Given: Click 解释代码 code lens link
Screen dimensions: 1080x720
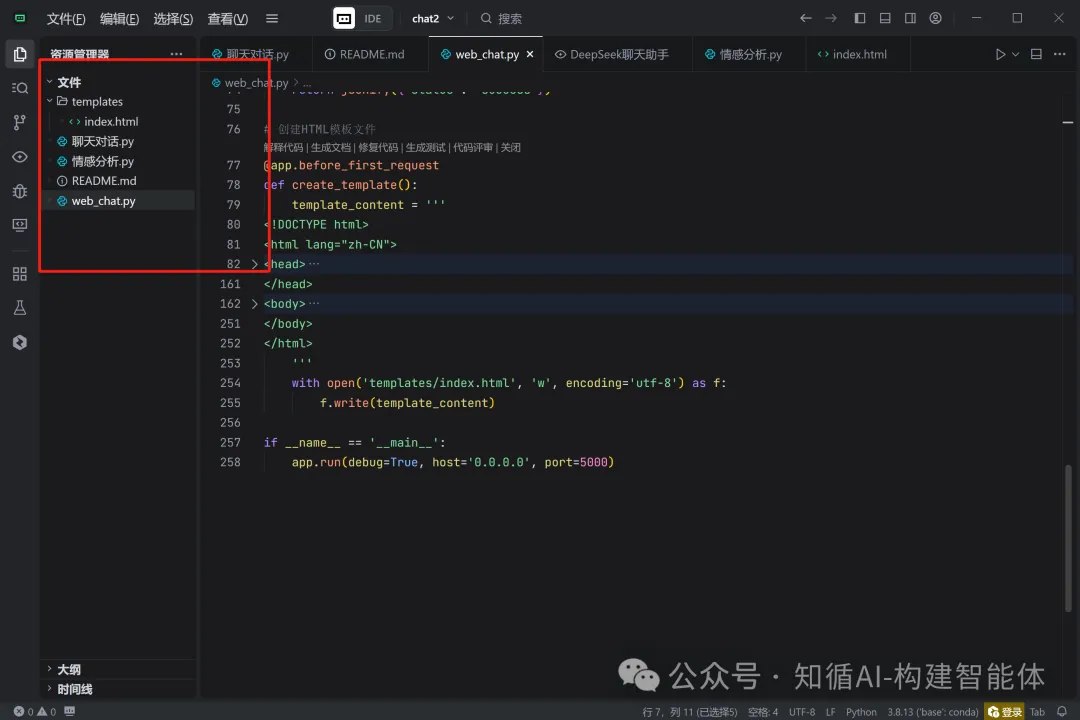Looking at the screenshot, I should 283,147.
